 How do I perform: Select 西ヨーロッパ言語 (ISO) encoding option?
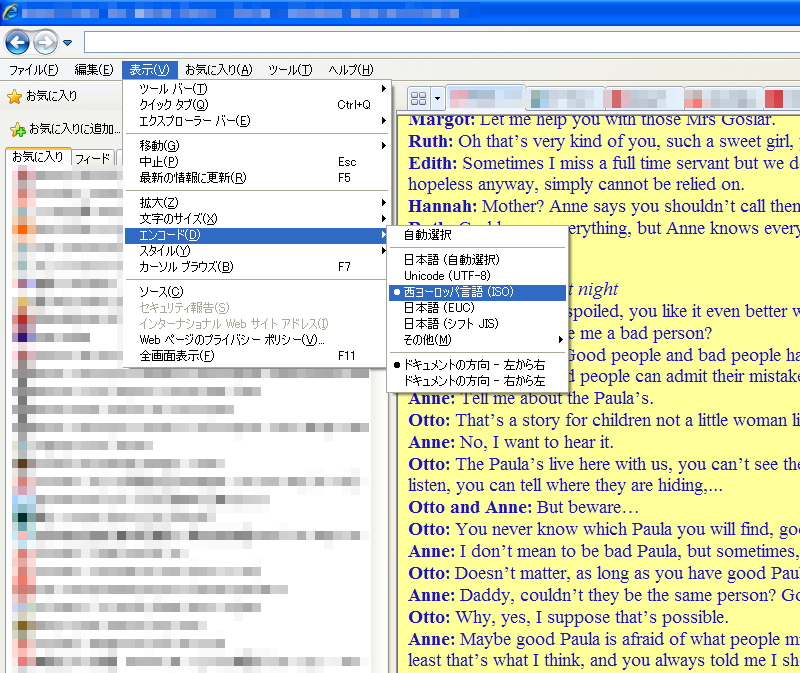(458, 292)
